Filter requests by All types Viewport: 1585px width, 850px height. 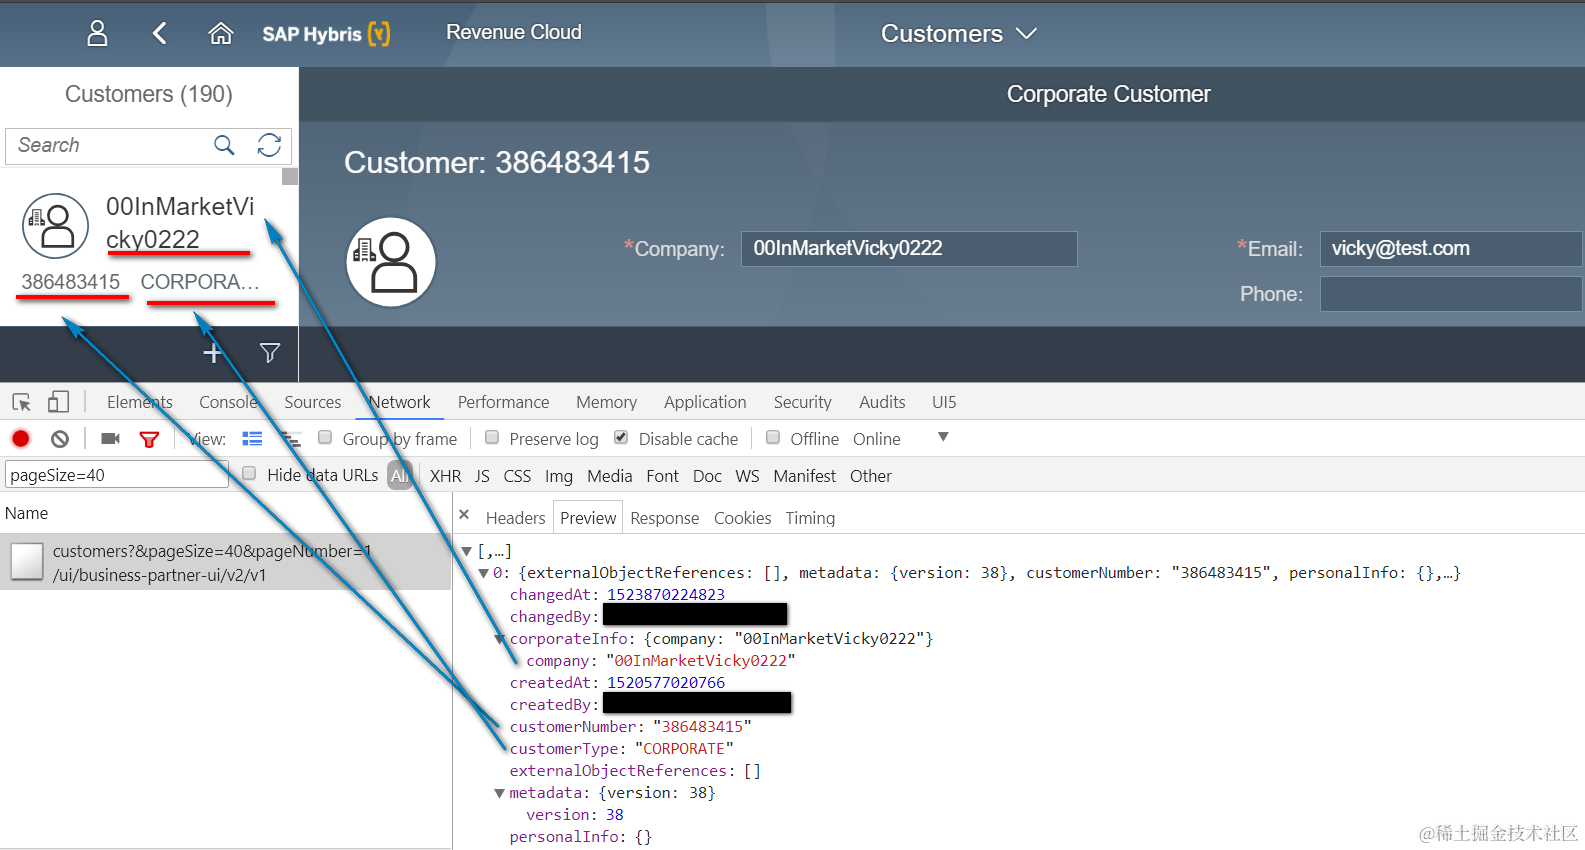click(x=399, y=476)
